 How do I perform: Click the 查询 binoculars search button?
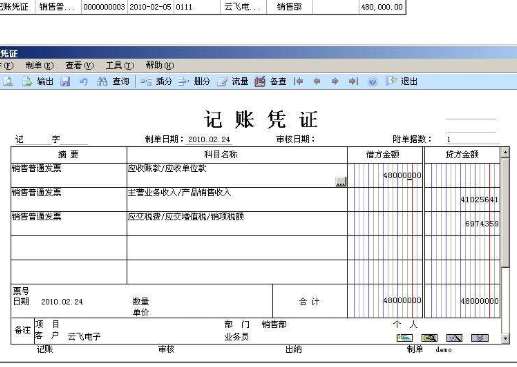(113, 81)
